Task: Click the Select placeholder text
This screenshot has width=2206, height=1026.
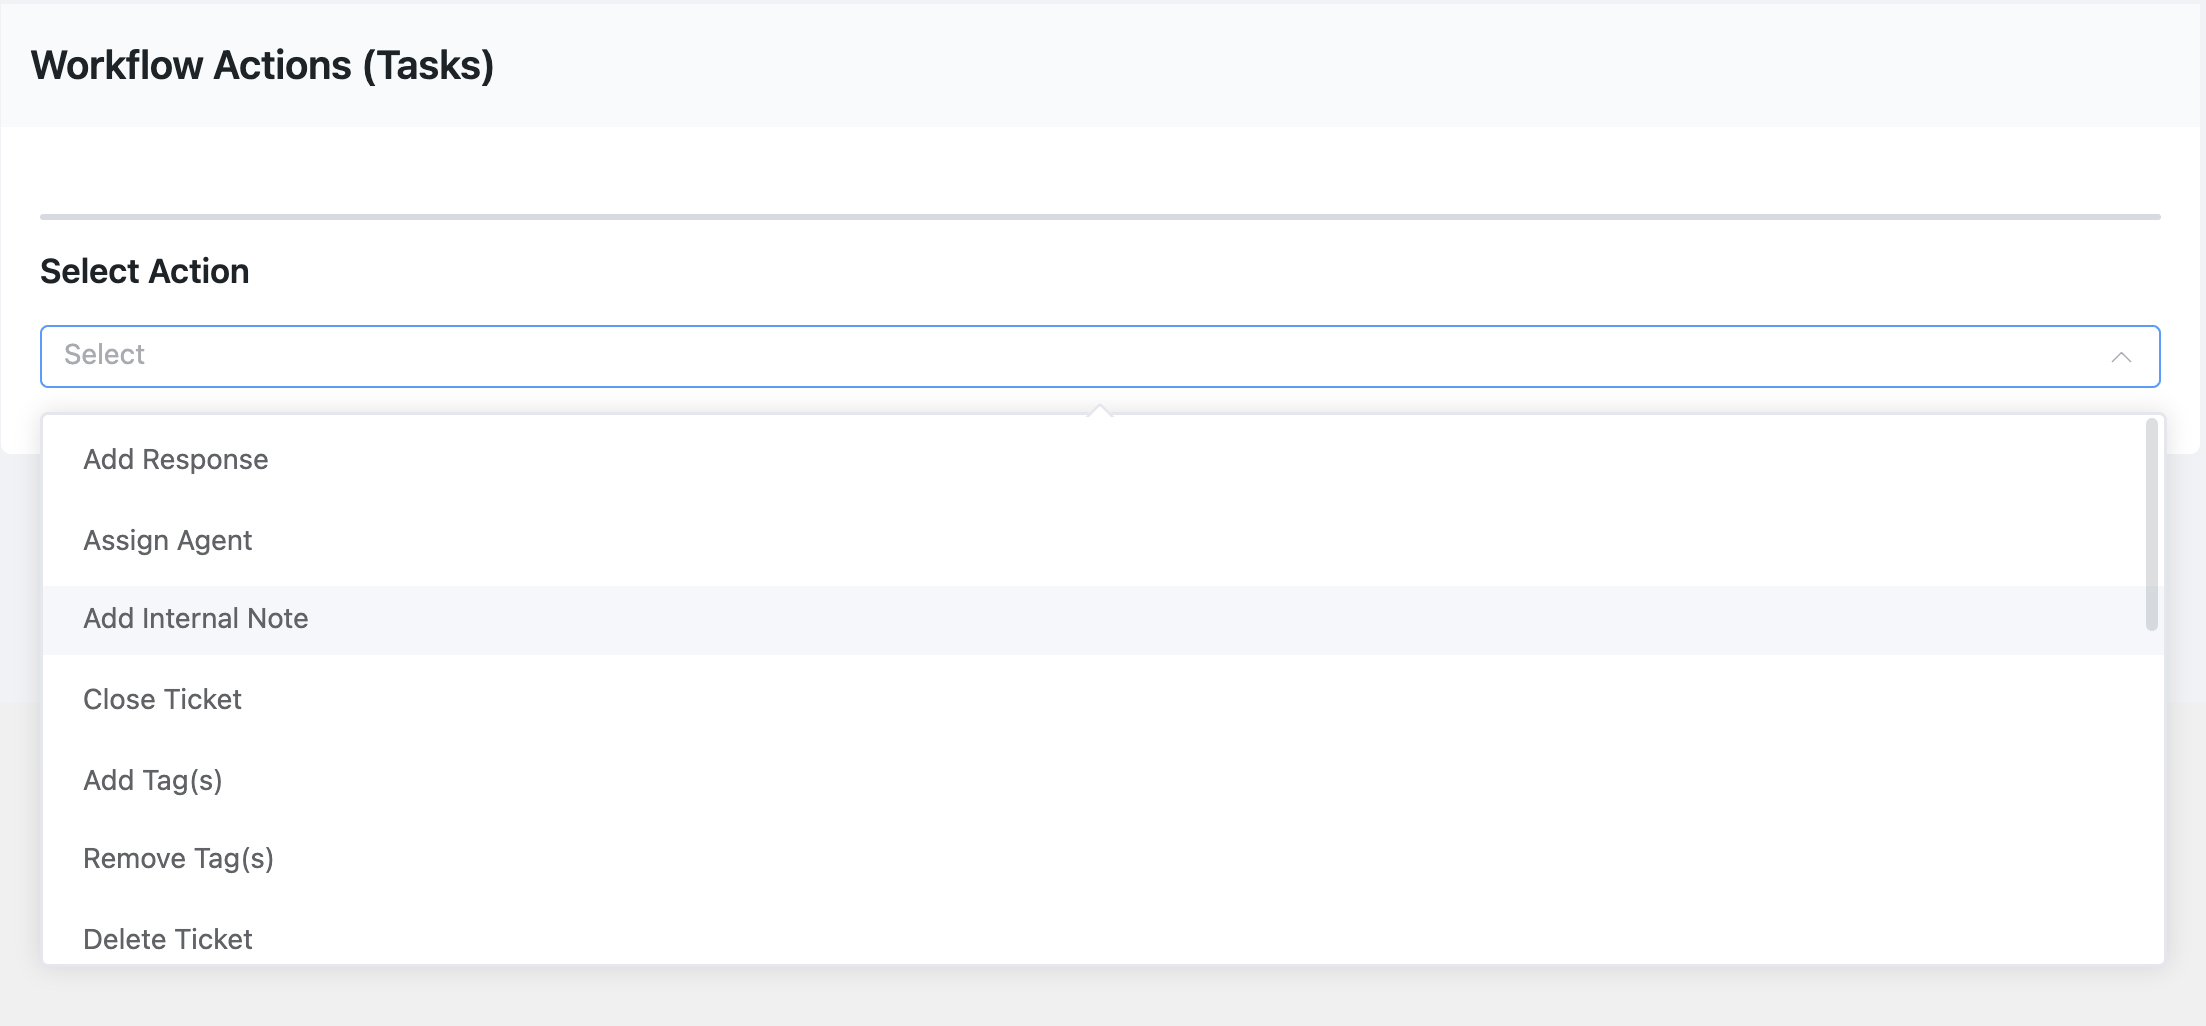Action: 105,355
